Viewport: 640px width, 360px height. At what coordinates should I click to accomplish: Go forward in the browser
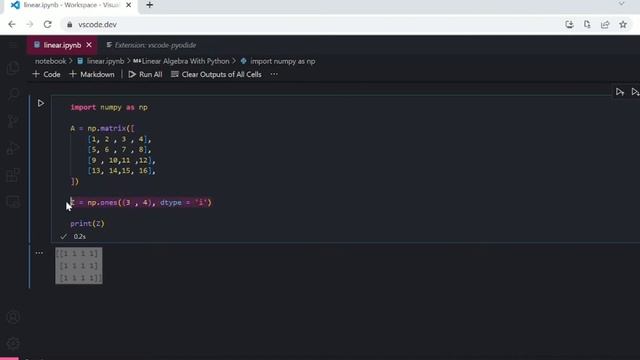(30, 24)
